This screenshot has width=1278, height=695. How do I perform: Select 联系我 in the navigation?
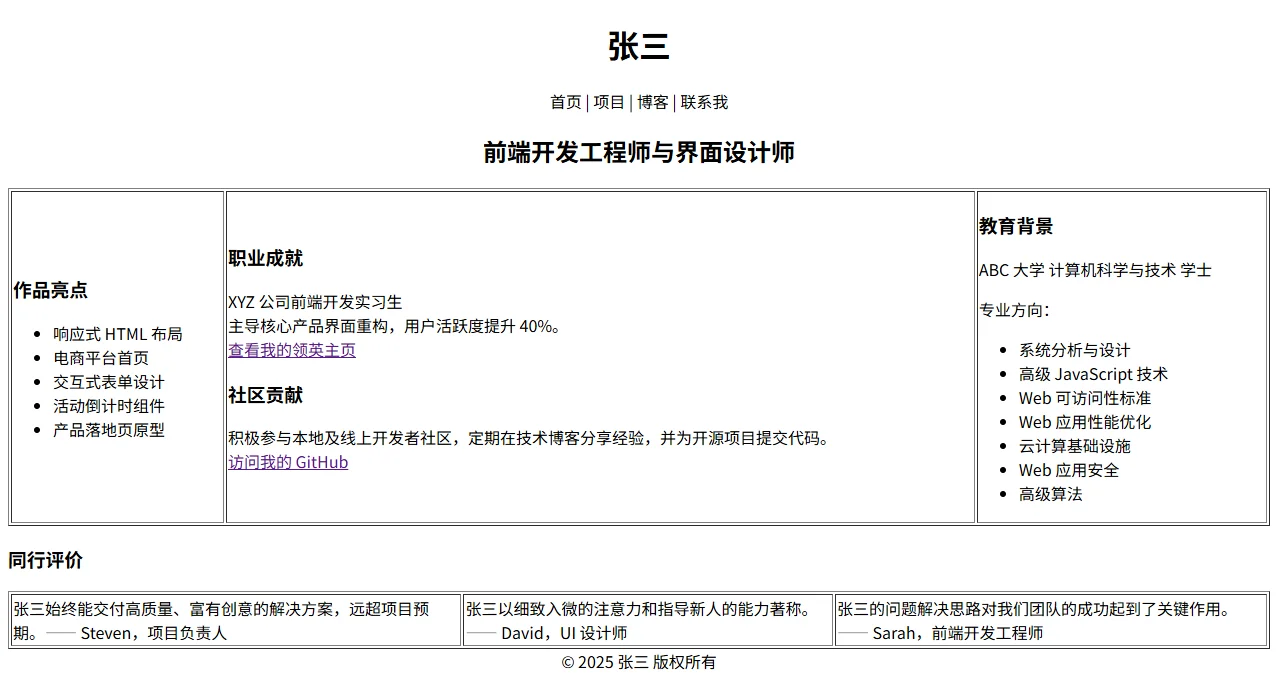point(704,102)
